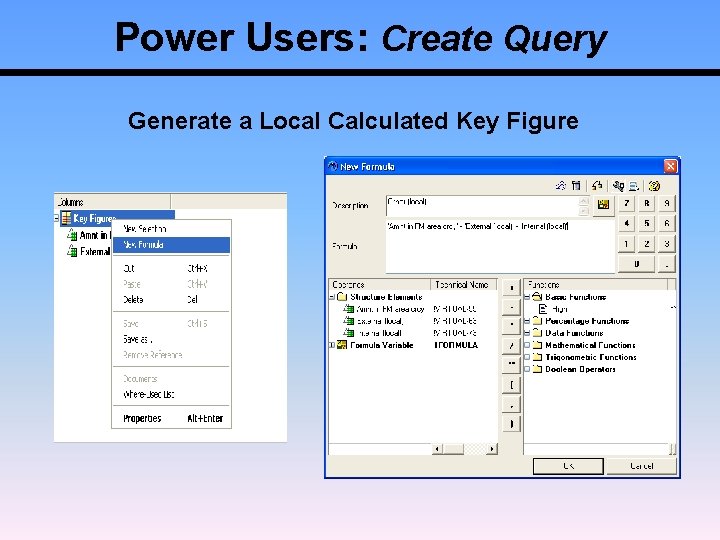The width and height of the screenshot is (720, 540).
Task: Click the Functions column header
Action: [596, 285]
